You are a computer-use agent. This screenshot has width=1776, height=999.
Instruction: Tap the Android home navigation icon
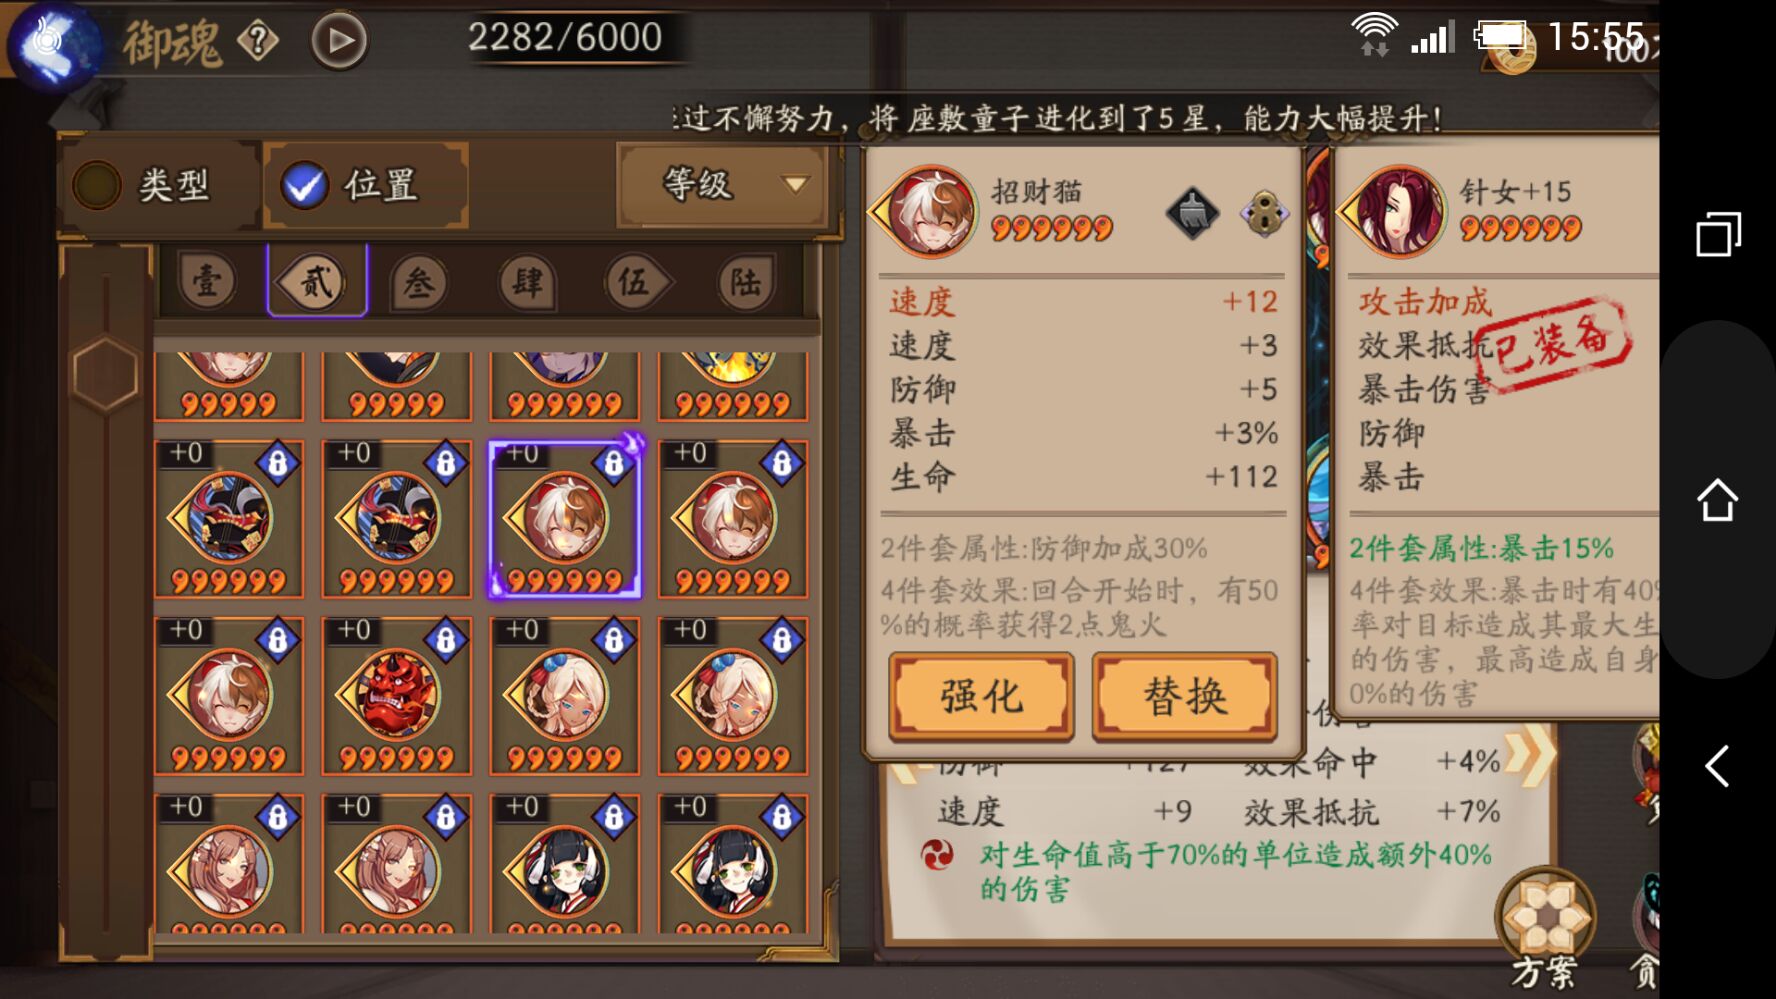point(1717,500)
